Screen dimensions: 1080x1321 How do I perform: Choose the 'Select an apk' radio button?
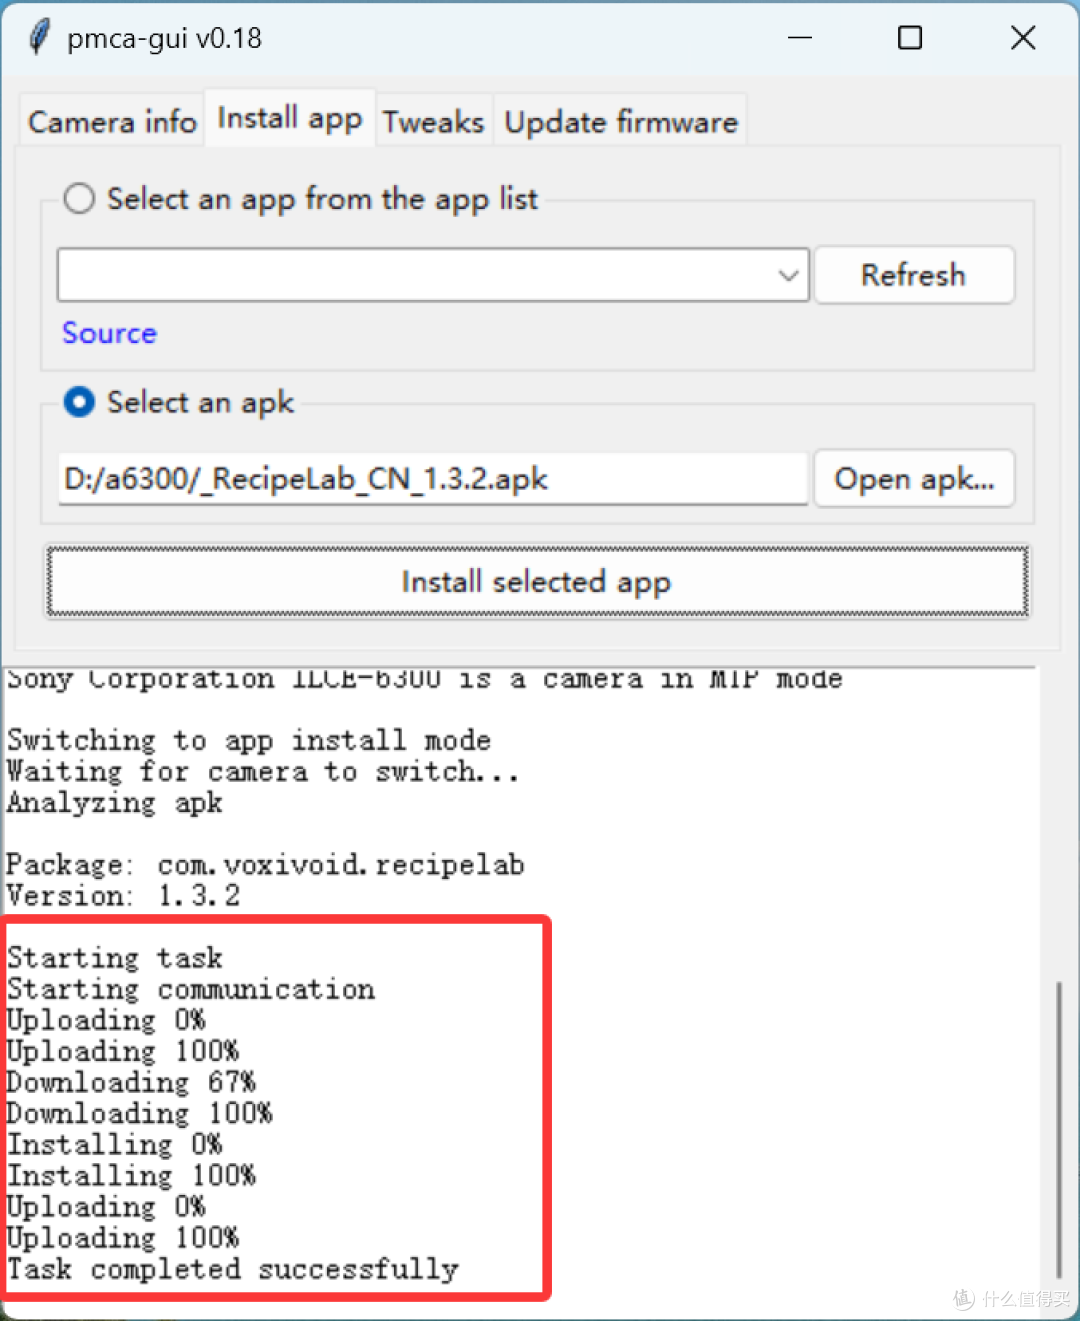[x=79, y=402]
